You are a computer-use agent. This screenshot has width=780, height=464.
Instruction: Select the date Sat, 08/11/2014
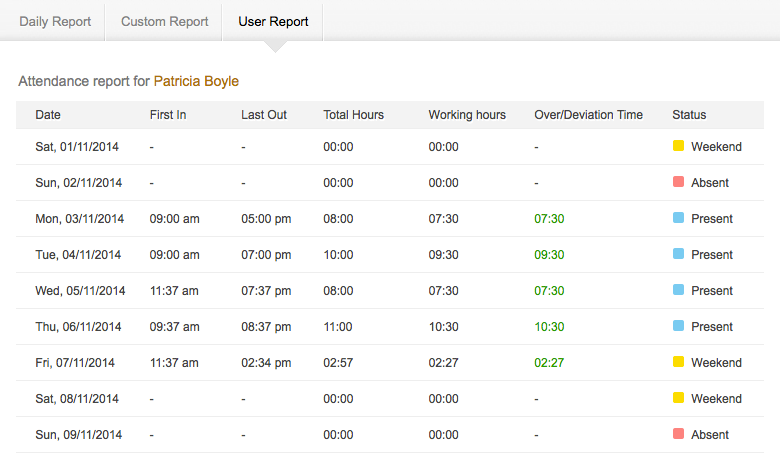(77, 398)
